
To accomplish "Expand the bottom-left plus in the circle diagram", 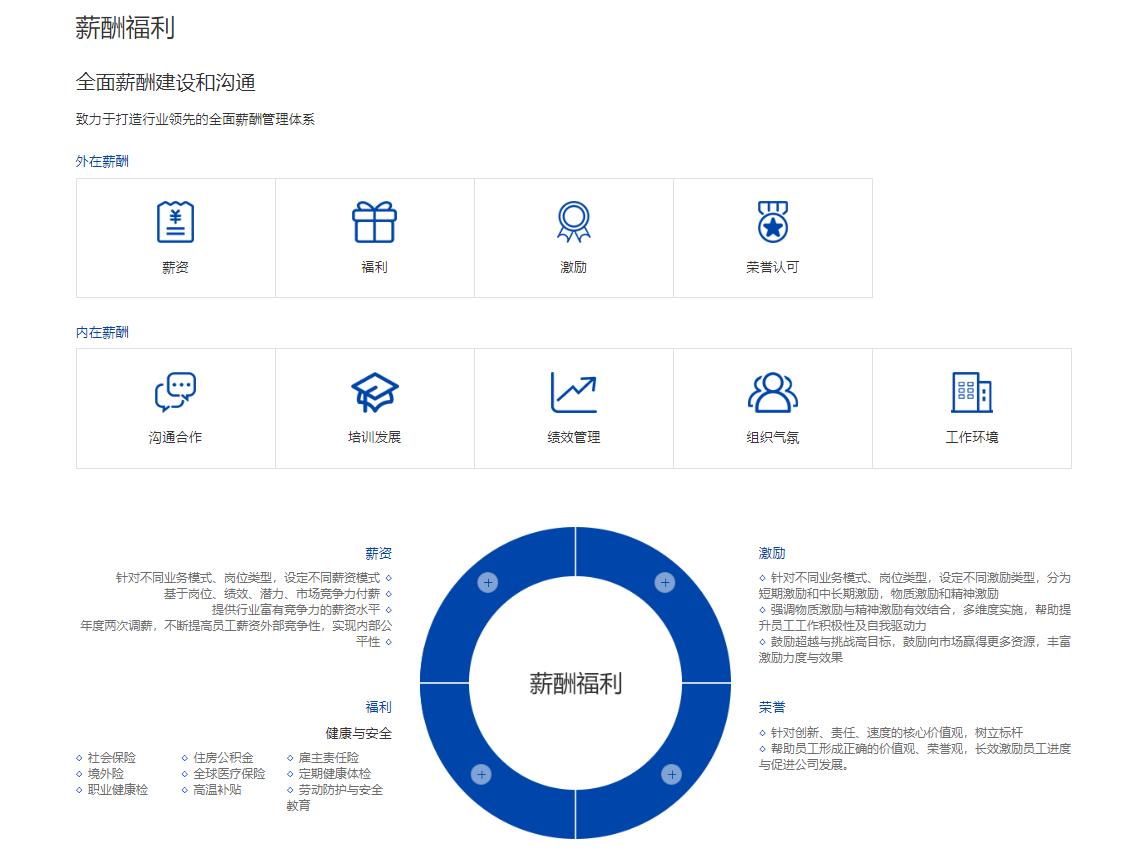I will click(482, 773).
